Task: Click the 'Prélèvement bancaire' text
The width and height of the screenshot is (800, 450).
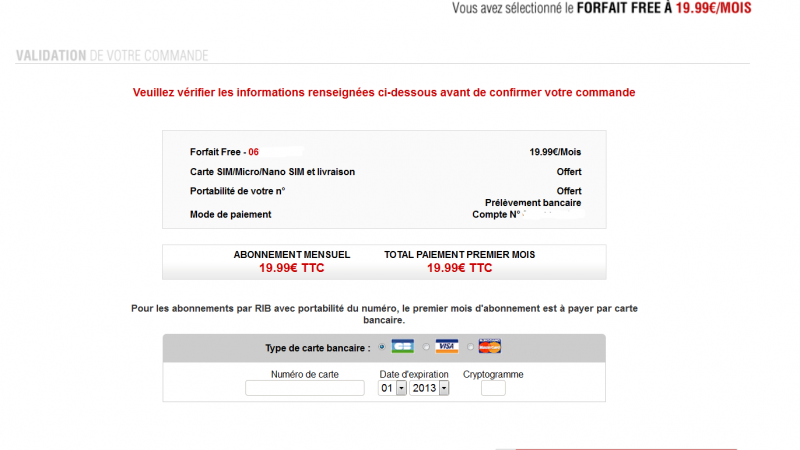Action: coord(533,203)
